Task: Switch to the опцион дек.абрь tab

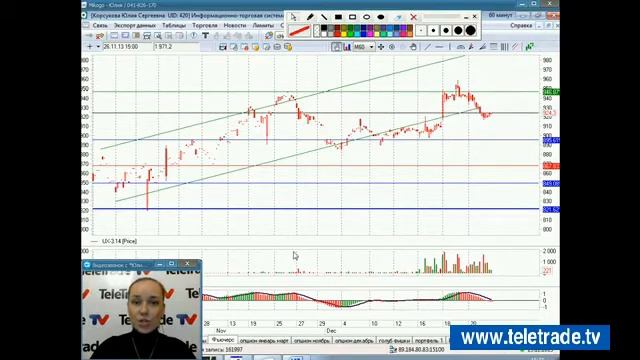Action: [354, 340]
